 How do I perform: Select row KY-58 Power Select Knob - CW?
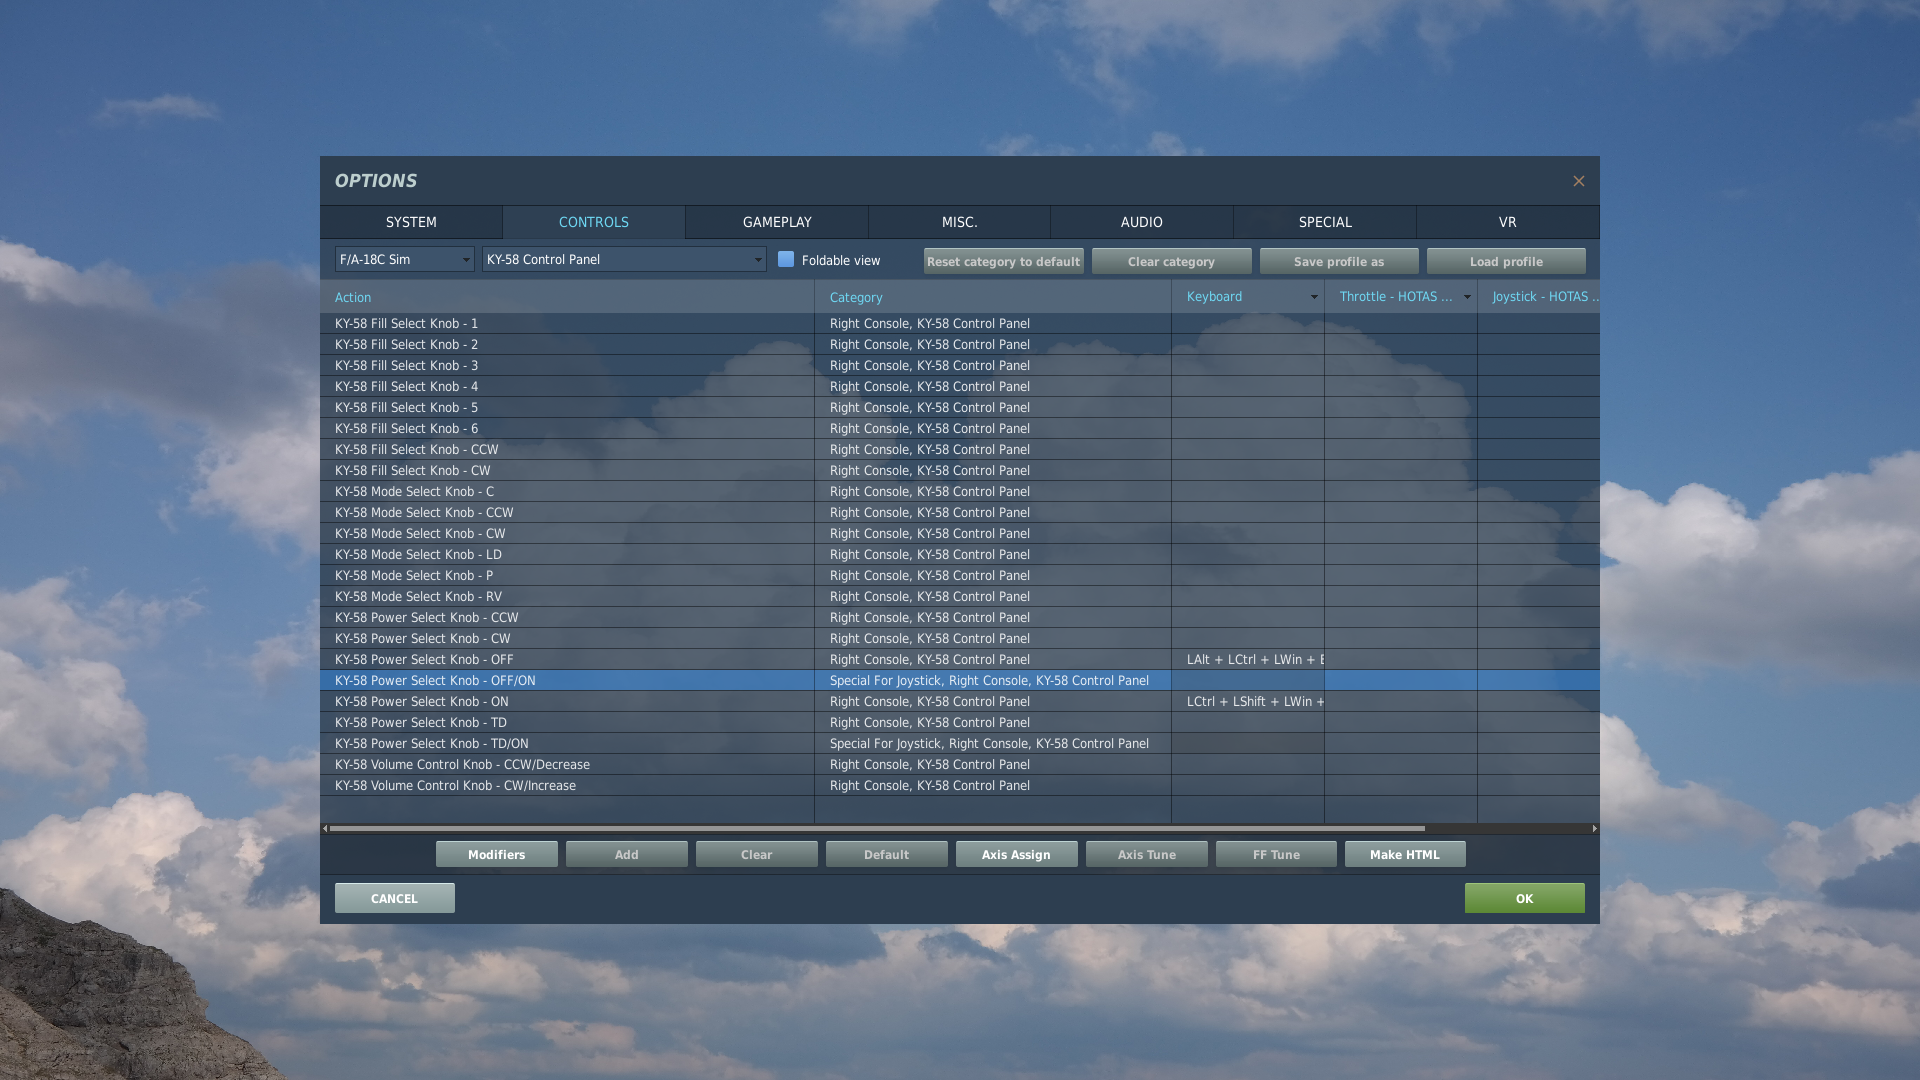(x=960, y=638)
